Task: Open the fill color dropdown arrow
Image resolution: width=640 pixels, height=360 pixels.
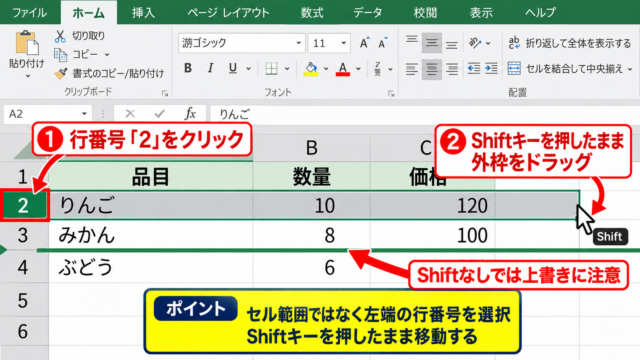Action: point(326,69)
